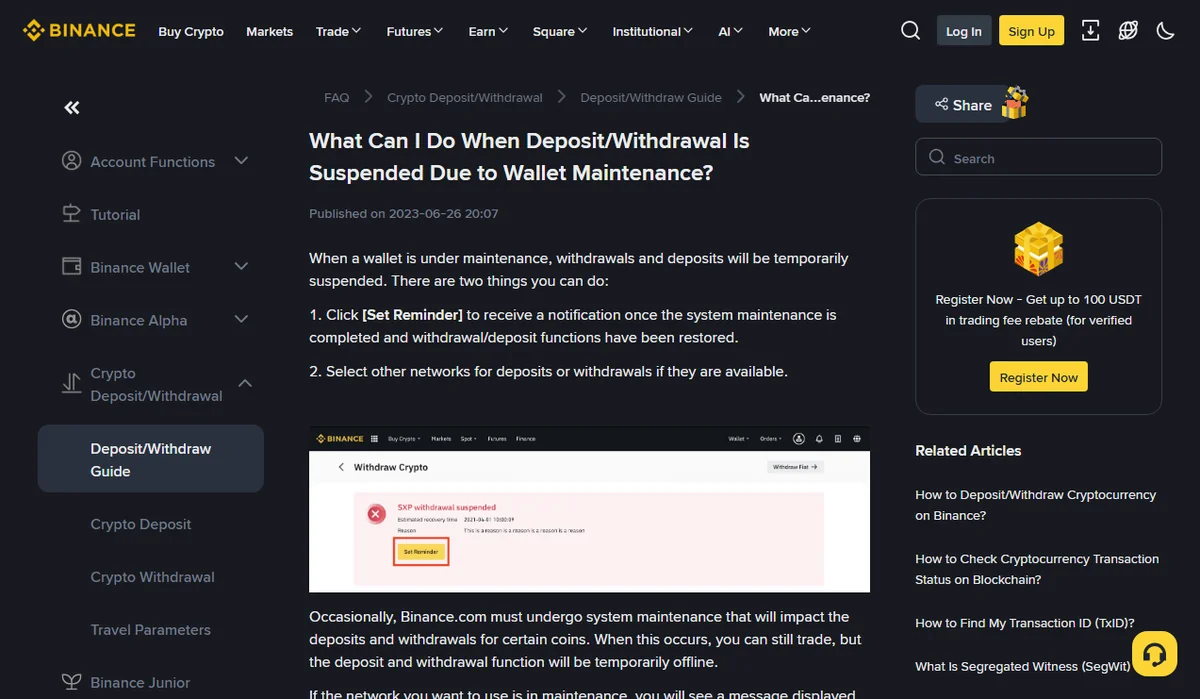Click the Binance Alpha icon
1200x699 pixels.
pos(71,320)
